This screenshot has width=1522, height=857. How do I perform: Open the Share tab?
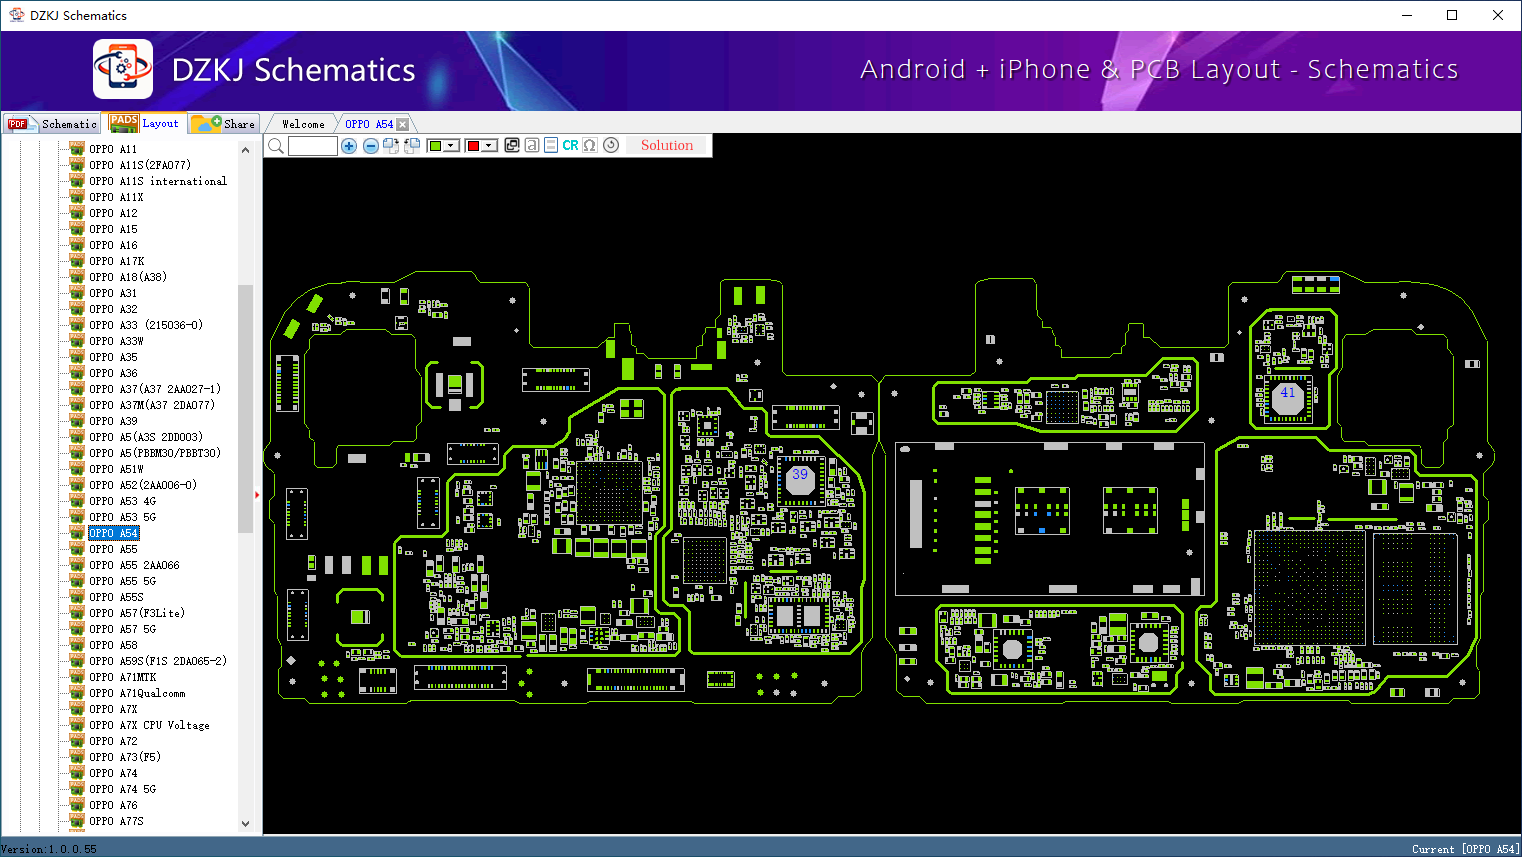coord(224,124)
